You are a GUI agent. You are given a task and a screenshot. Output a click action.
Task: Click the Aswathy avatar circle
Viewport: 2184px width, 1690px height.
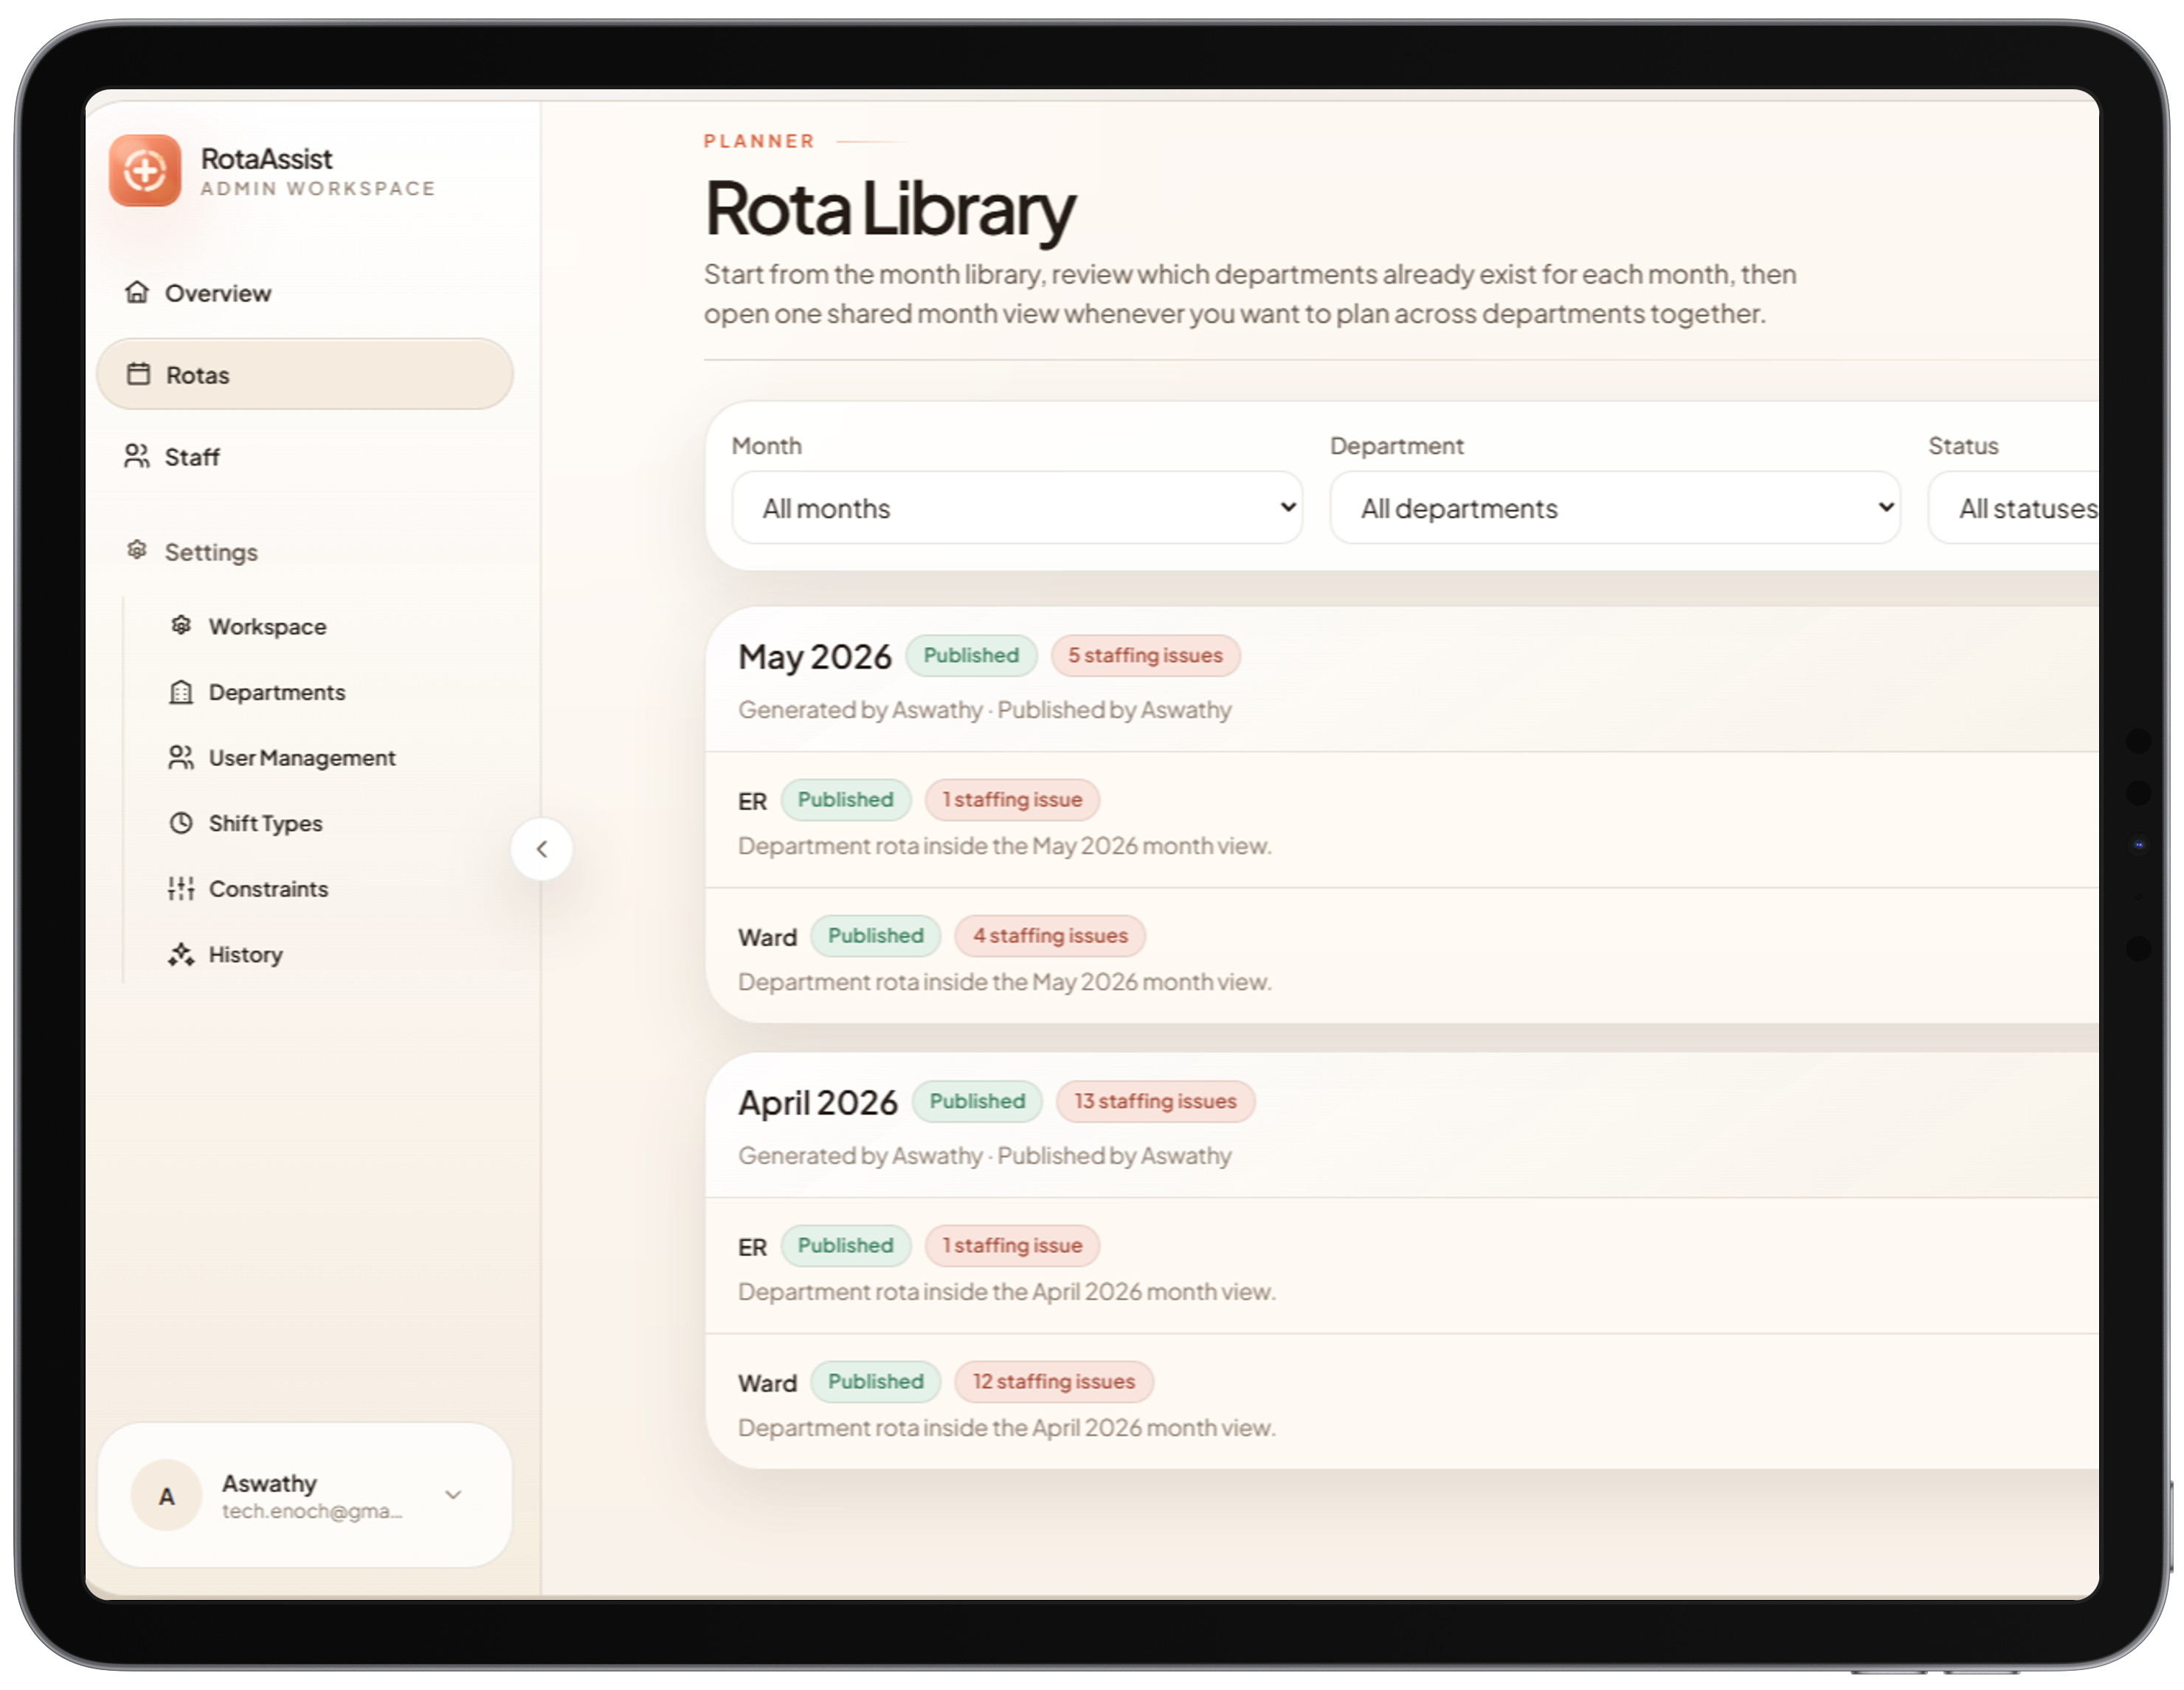click(167, 1496)
